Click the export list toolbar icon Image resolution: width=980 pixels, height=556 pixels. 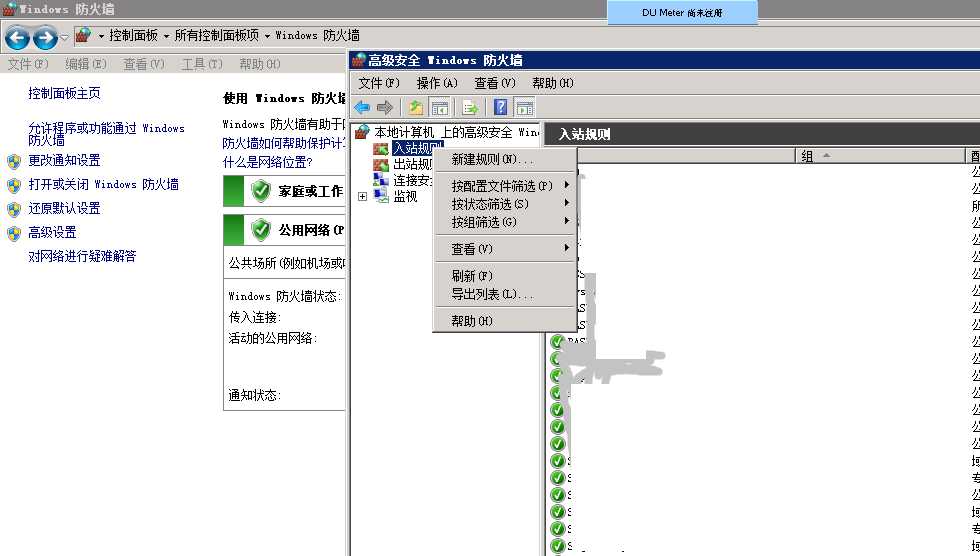[470, 107]
